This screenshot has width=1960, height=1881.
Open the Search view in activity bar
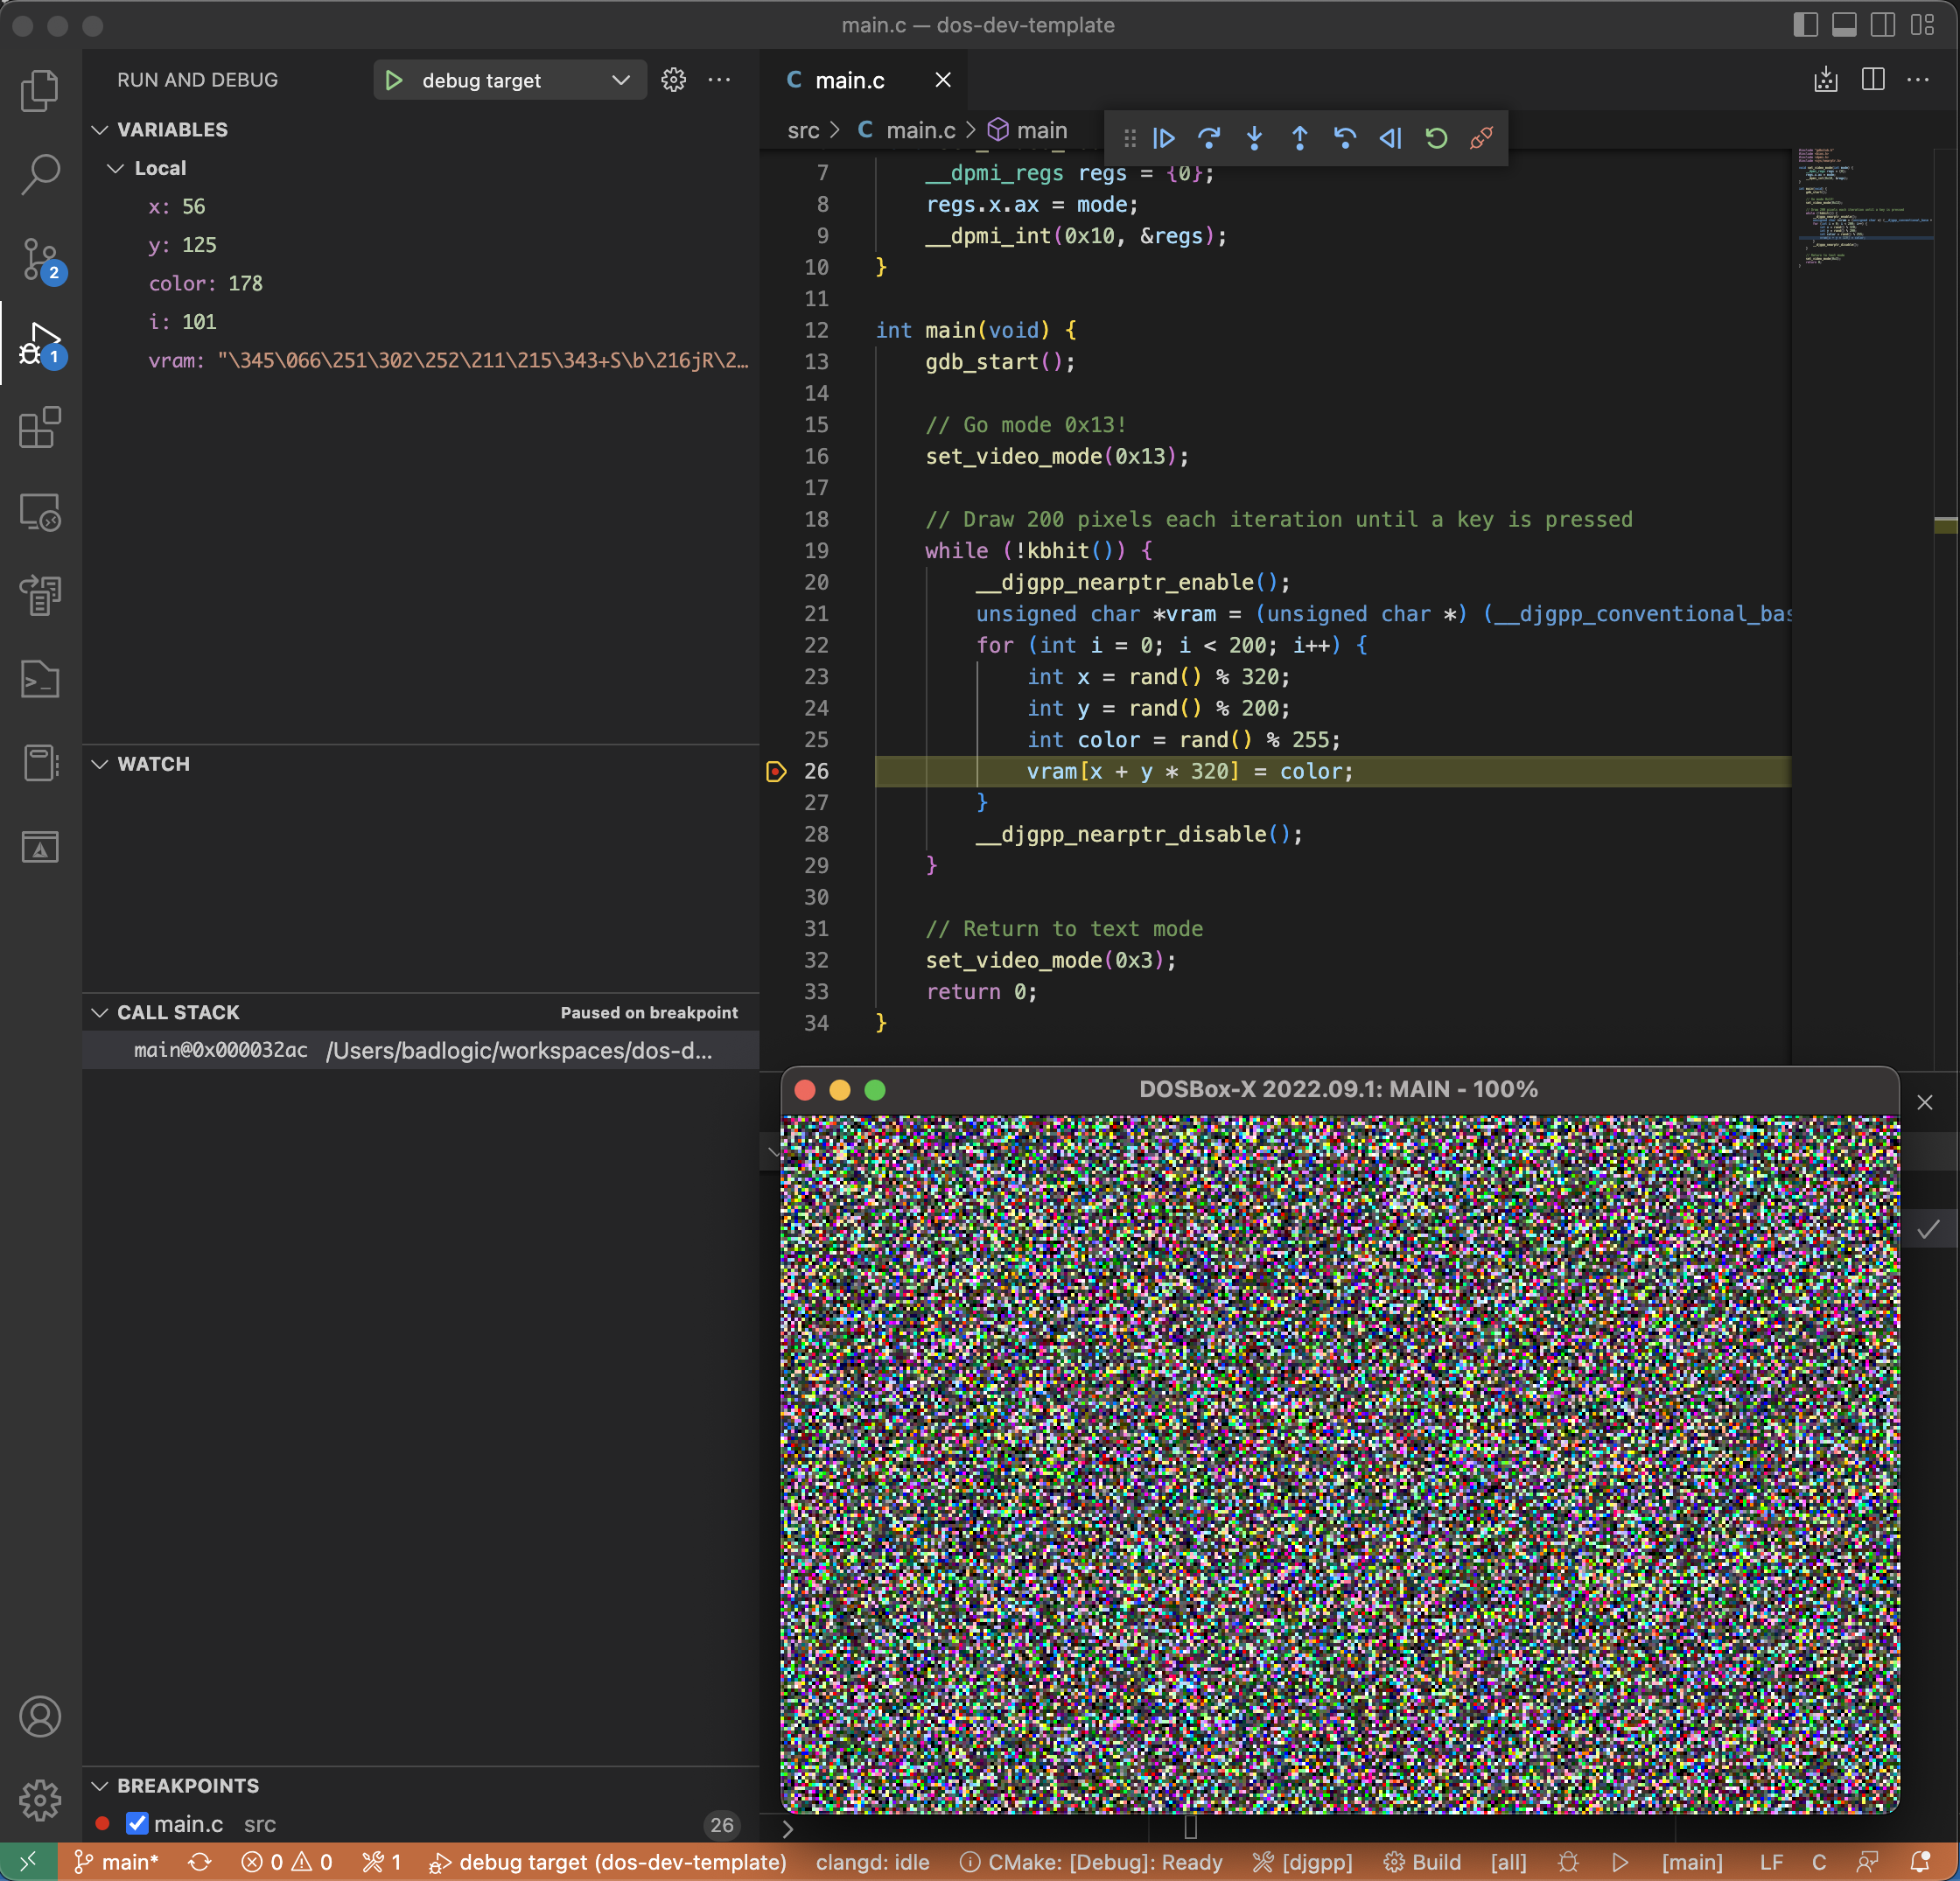click(40, 174)
